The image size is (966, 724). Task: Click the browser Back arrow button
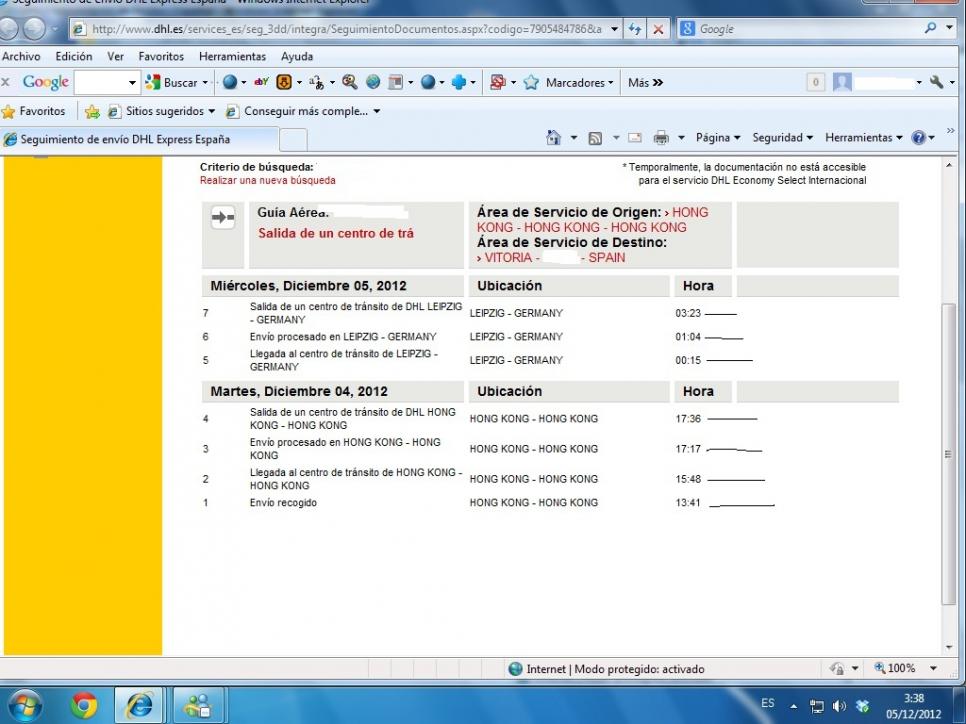click(7, 28)
